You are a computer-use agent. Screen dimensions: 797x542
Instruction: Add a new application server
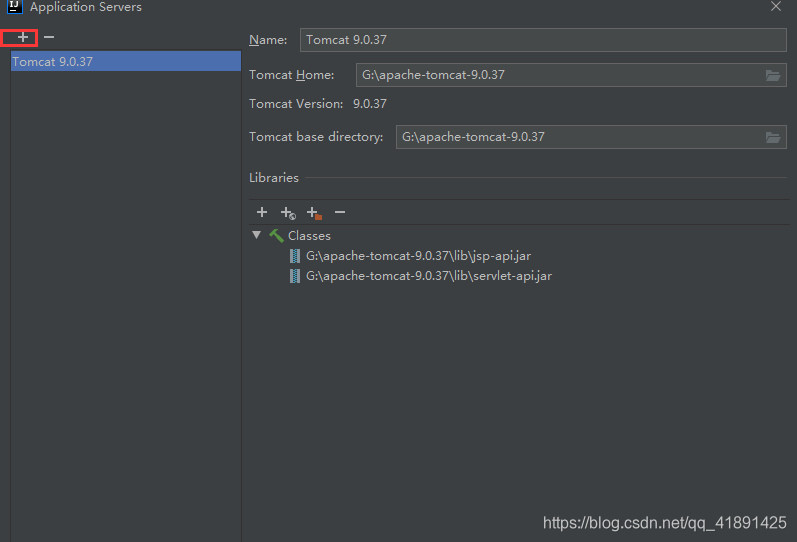(x=22, y=37)
